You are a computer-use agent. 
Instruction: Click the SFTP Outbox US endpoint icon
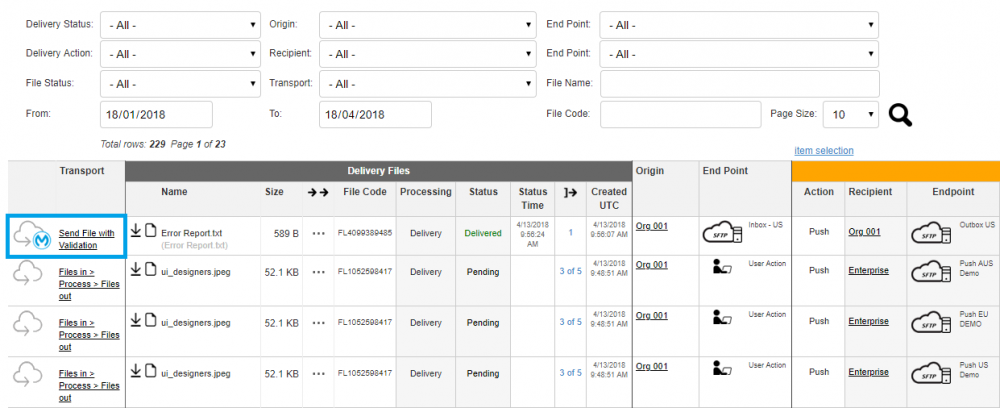[931, 234]
